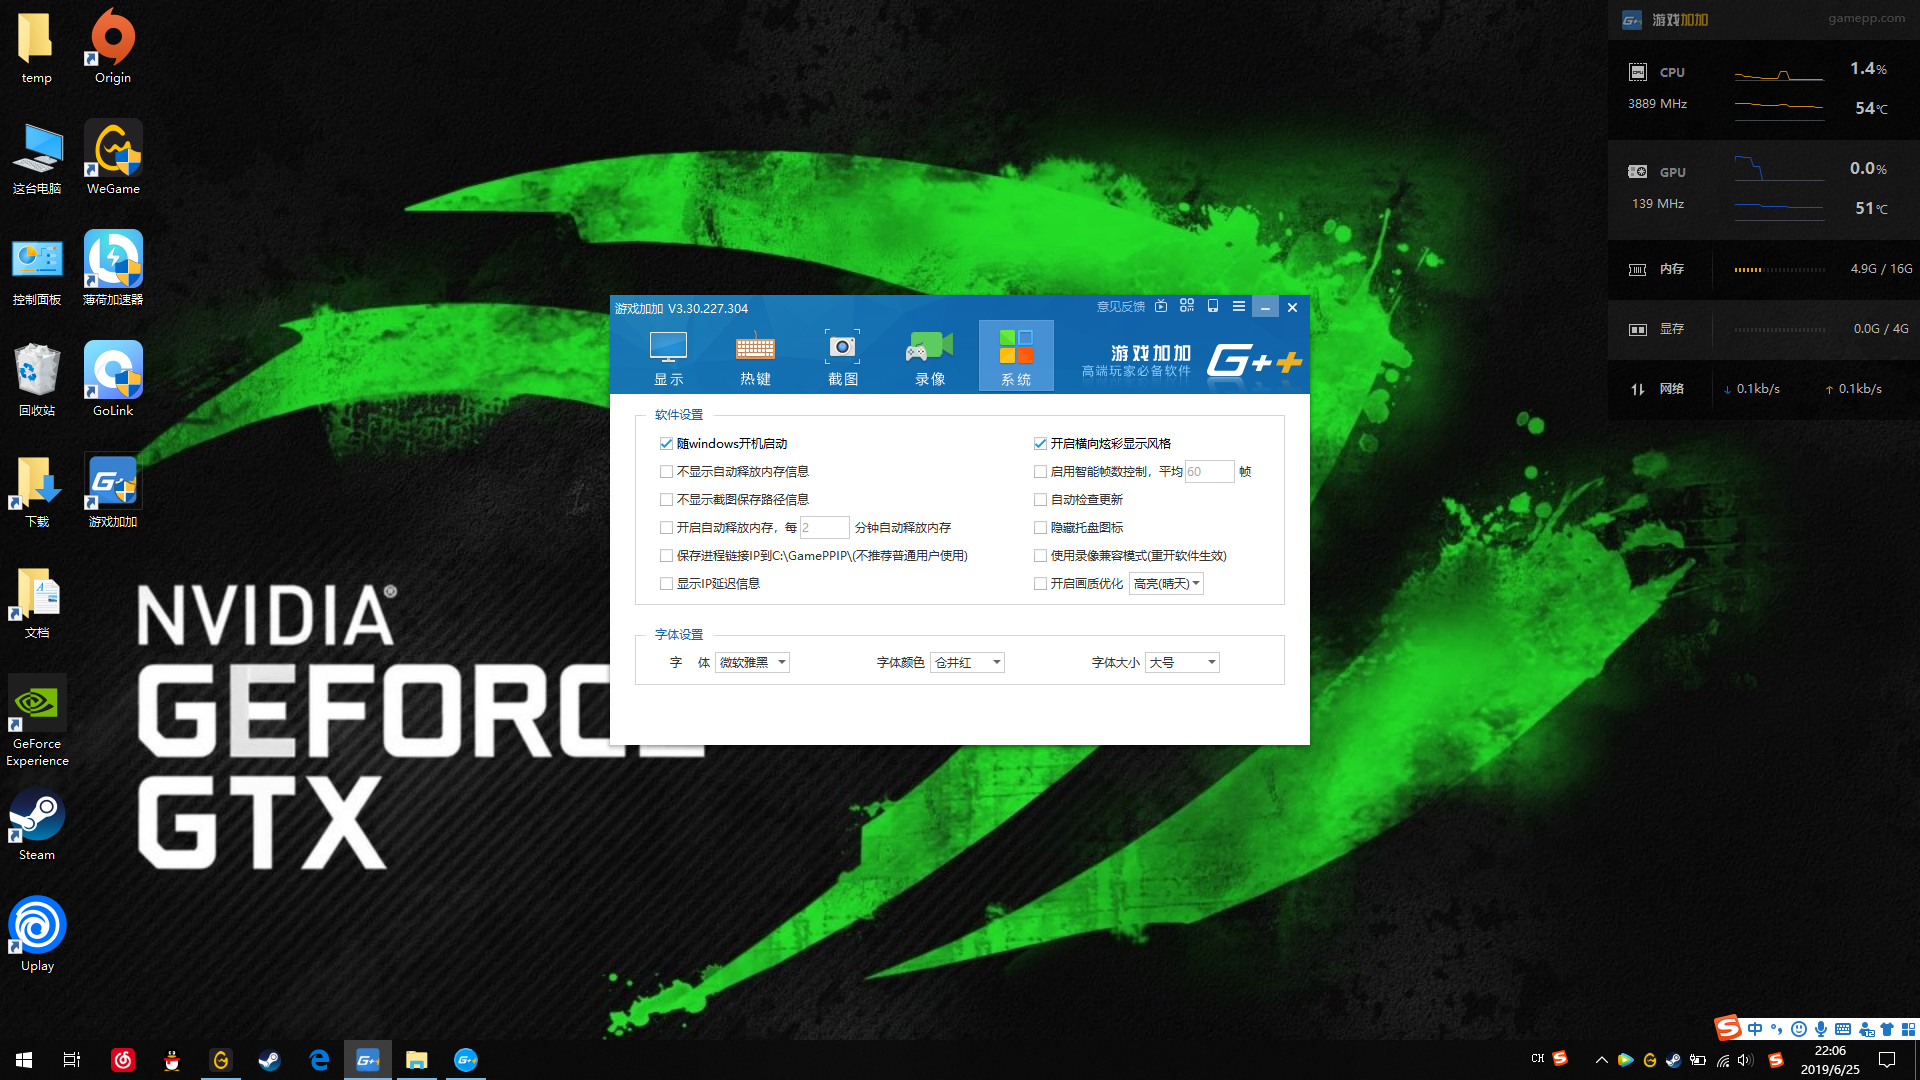The height and width of the screenshot is (1080, 1920).
Task: Toggle Sogou 中 Chinese/English mode
Action: coord(1755,1029)
